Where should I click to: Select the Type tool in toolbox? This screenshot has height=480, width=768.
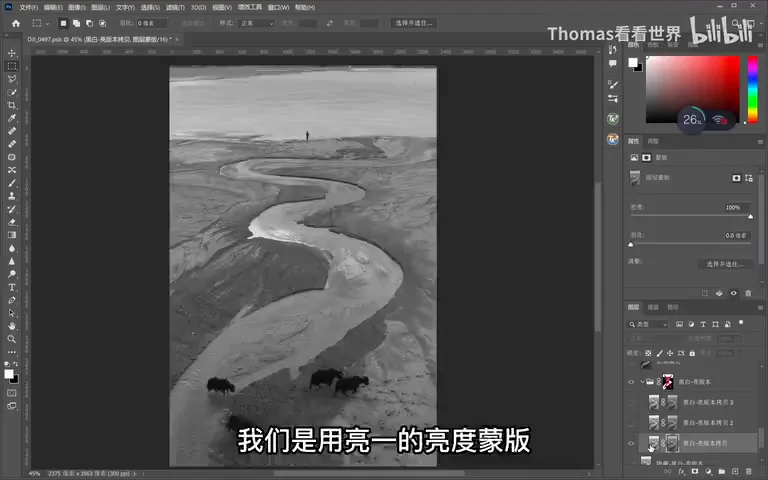(12, 288)
